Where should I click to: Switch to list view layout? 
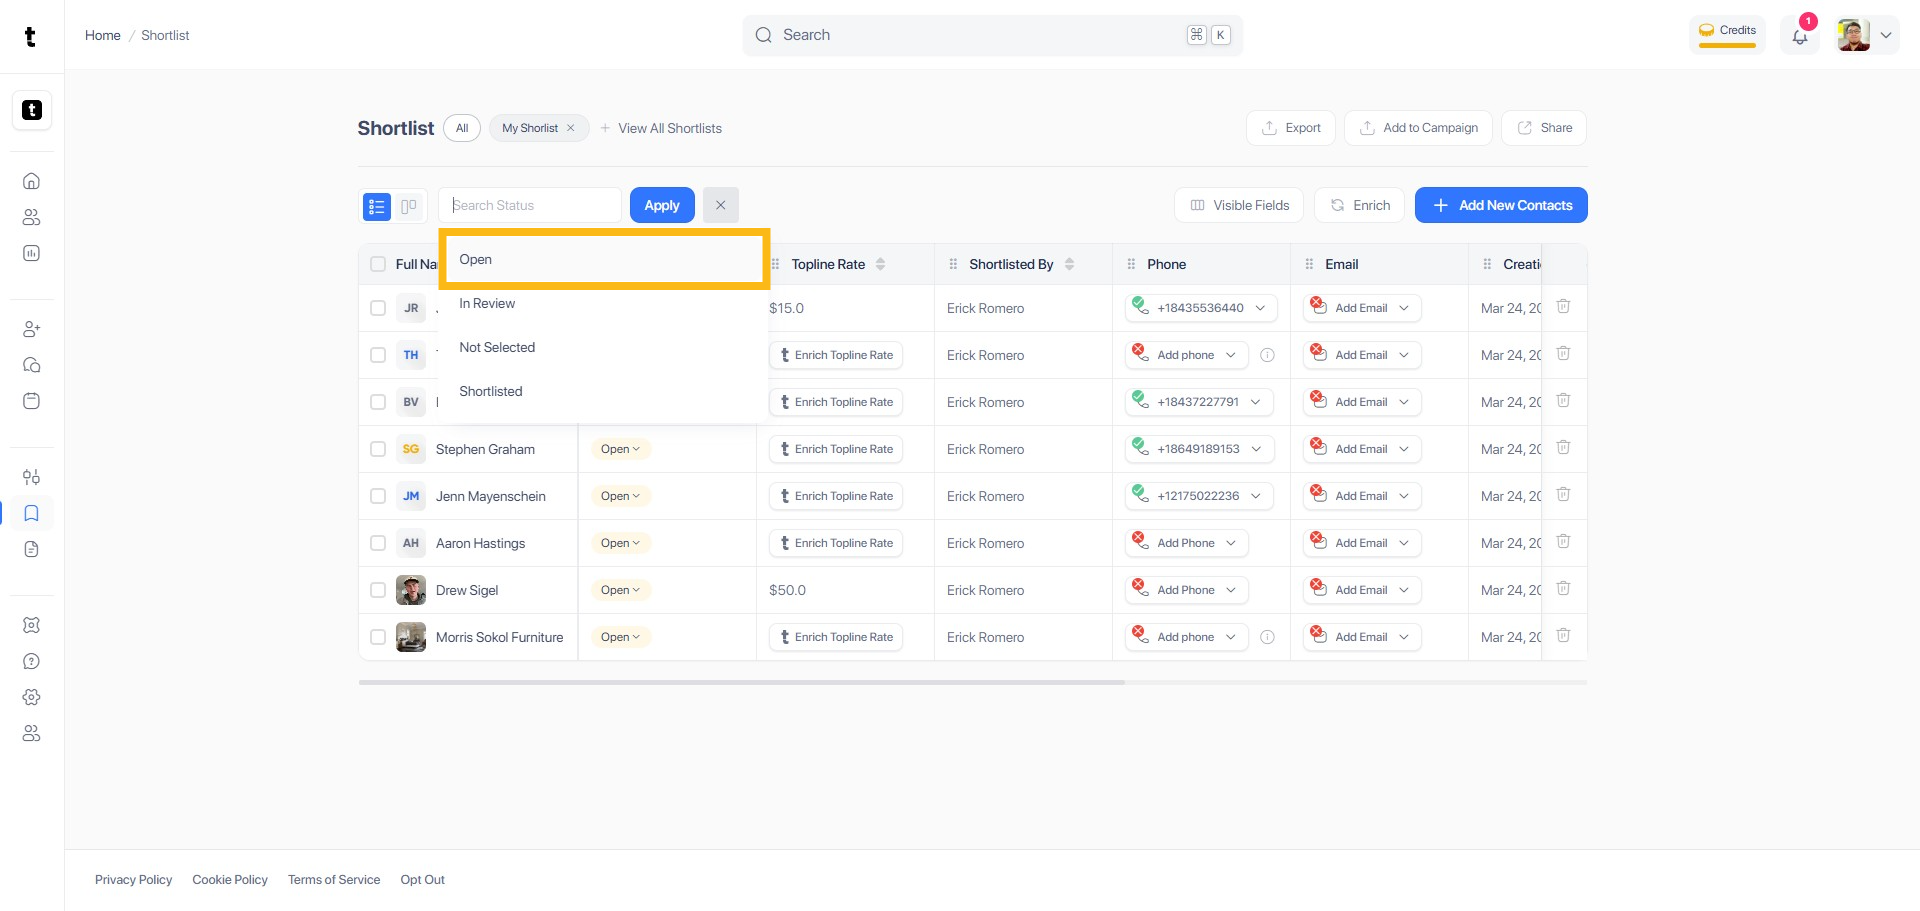click(377, 206)
